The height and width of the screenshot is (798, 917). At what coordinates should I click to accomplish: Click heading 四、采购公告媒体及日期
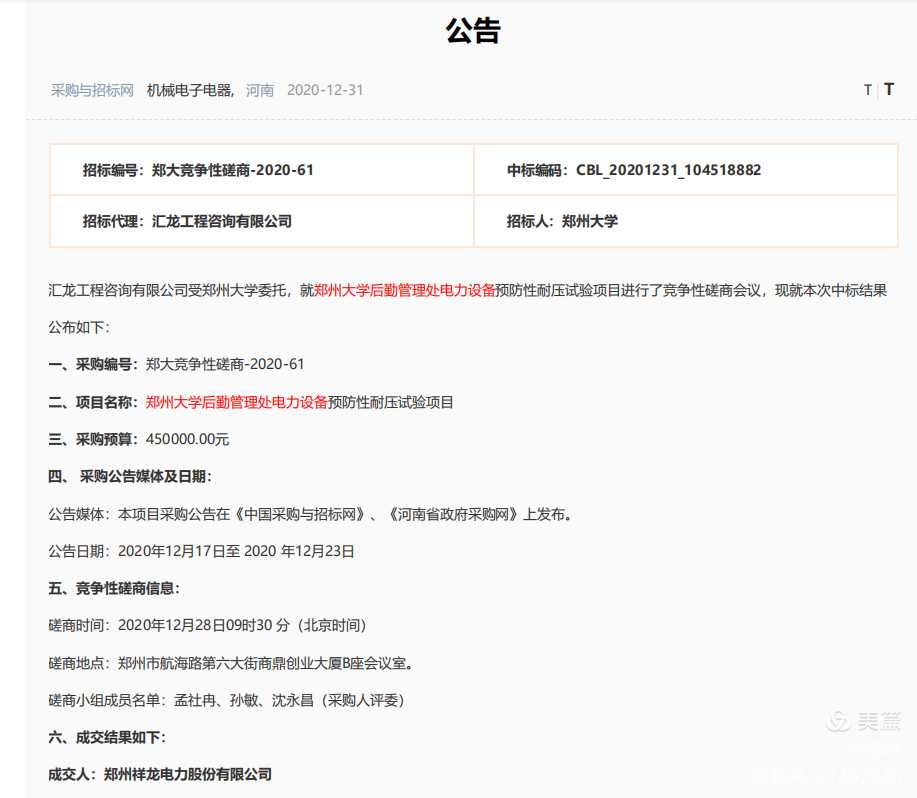tap(130, 476)
